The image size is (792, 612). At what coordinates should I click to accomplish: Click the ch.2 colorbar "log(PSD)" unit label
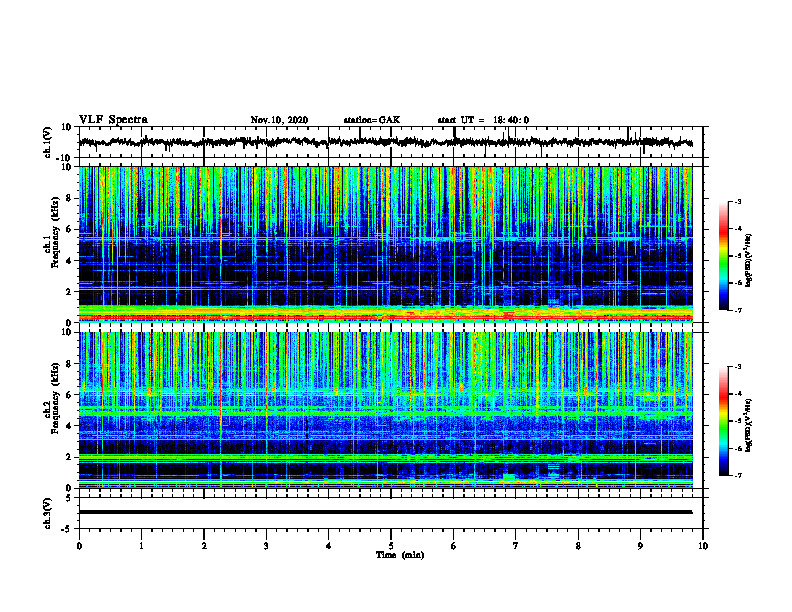tap(748, 425)
